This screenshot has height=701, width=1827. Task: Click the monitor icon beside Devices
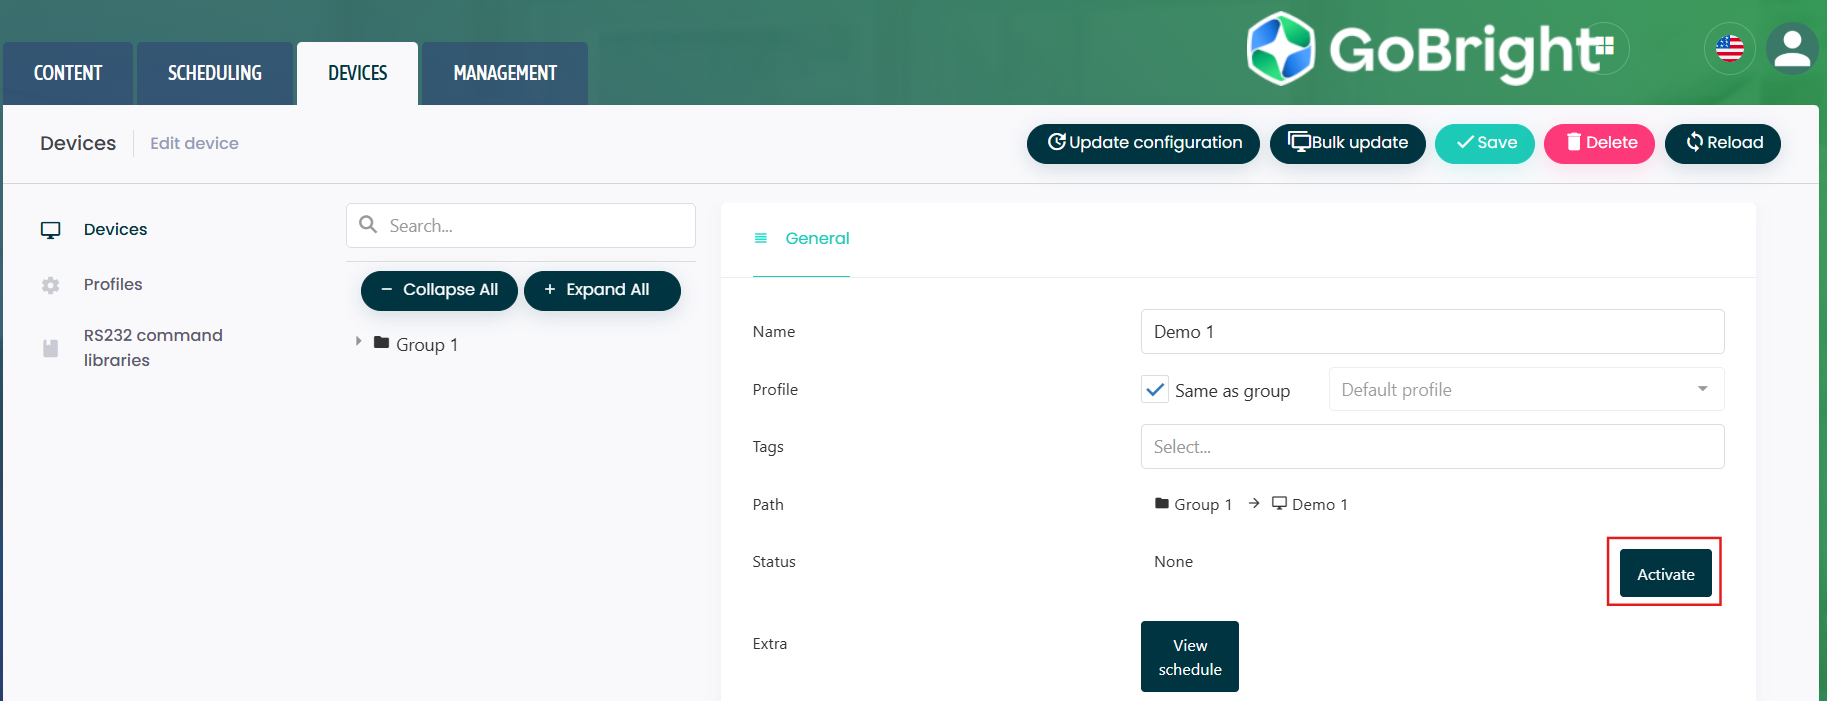click(51, 230)
